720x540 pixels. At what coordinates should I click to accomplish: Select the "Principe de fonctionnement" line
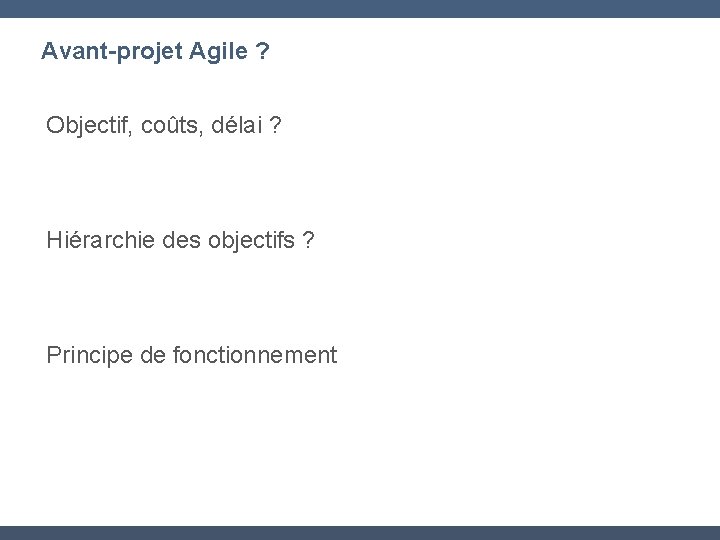(192, 355)
